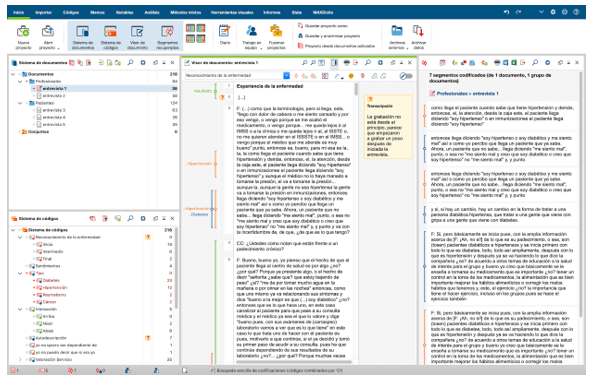
Task: Switch to the Importar ribbon tab
Action: (43, 12)
